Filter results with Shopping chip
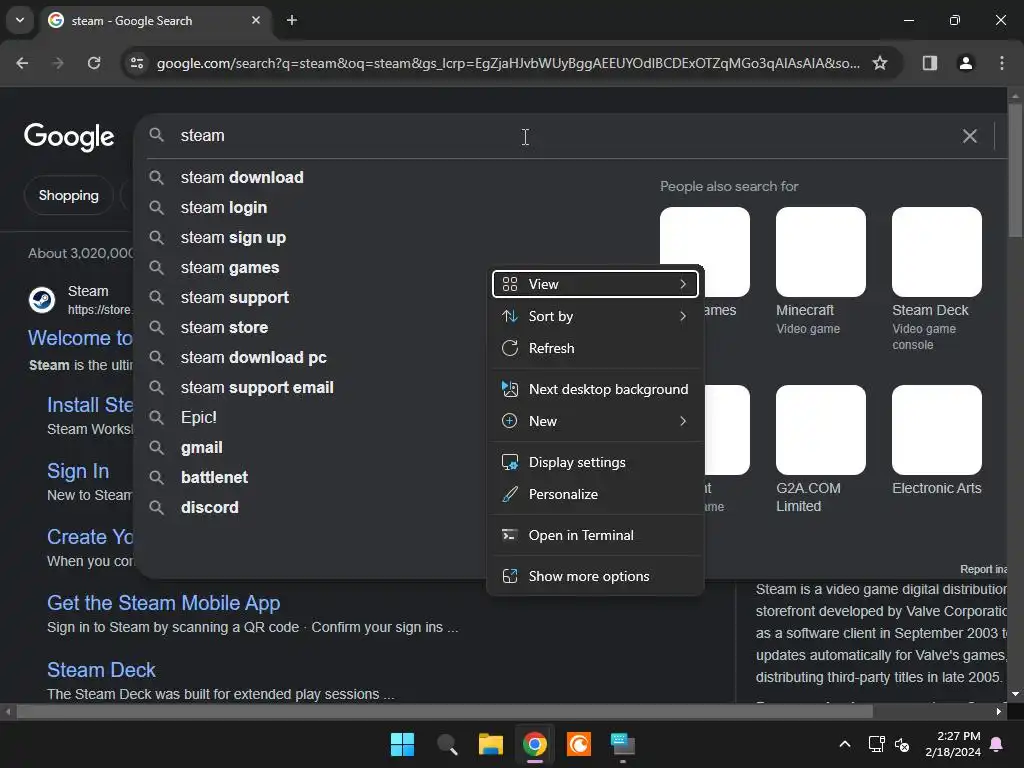This screenshot has height=768, width=1024. (x=69, y=195)
